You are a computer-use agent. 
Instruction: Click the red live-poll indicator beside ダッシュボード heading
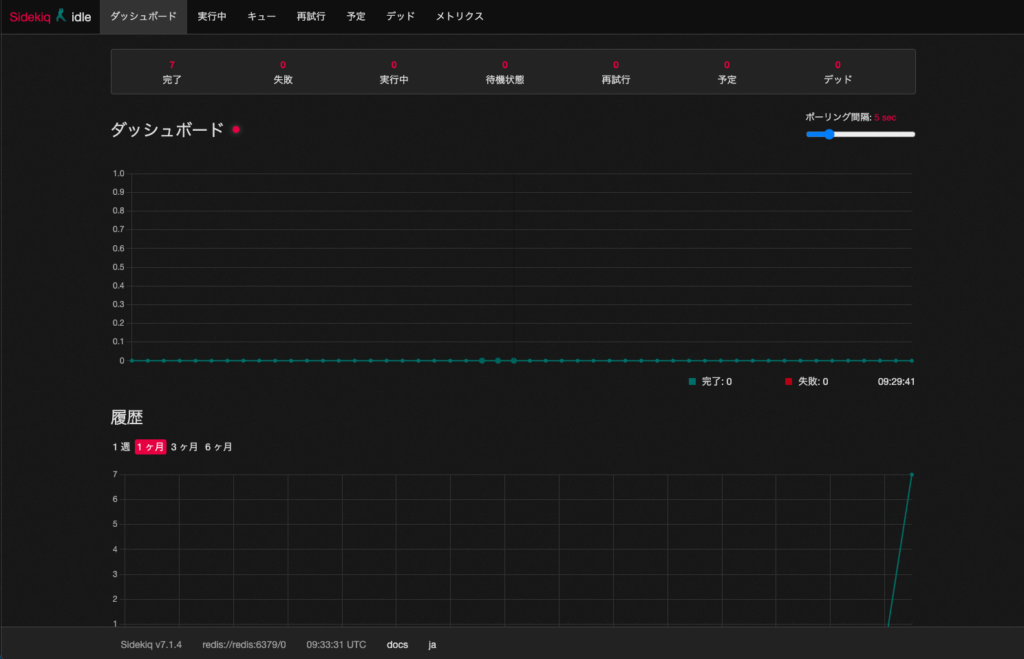(236, 130)
